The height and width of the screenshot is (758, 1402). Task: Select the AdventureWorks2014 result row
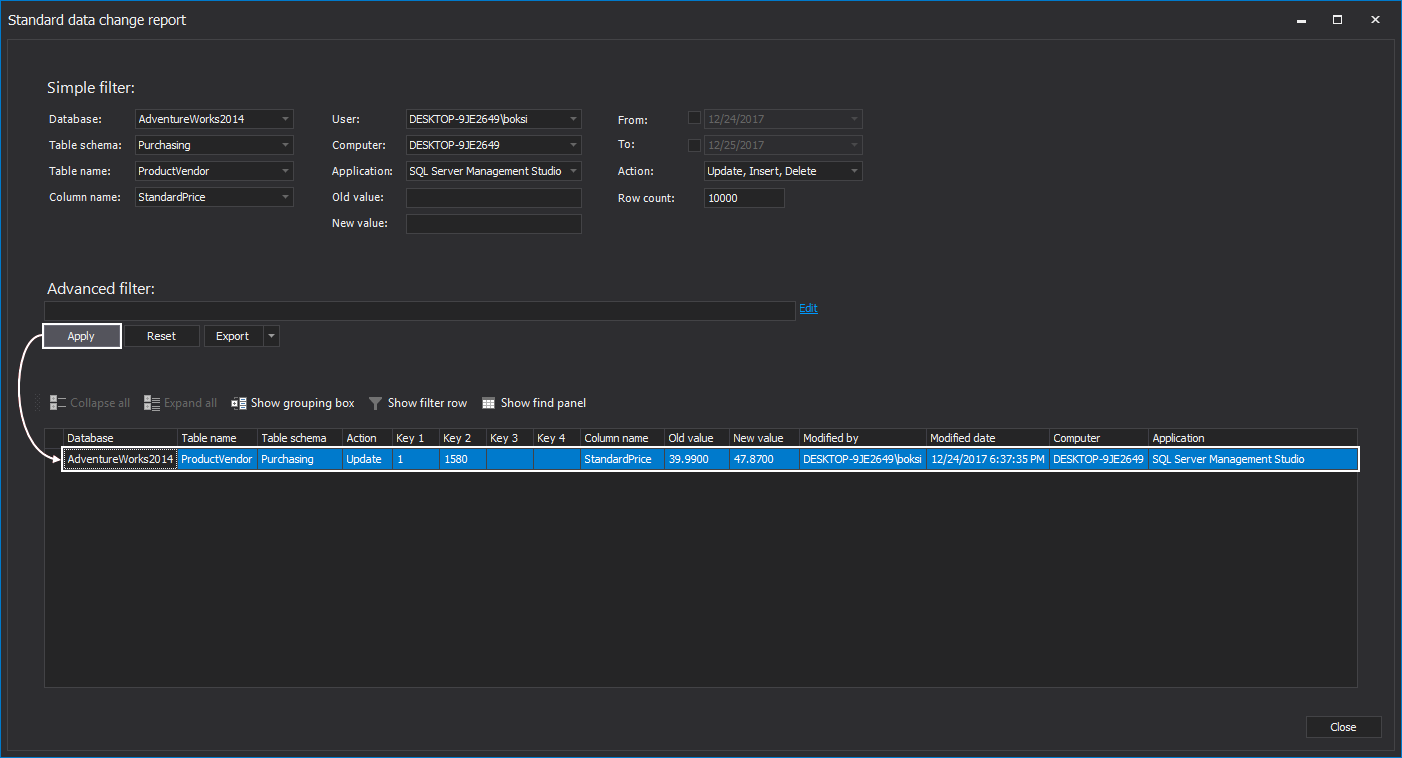point(600,459)
